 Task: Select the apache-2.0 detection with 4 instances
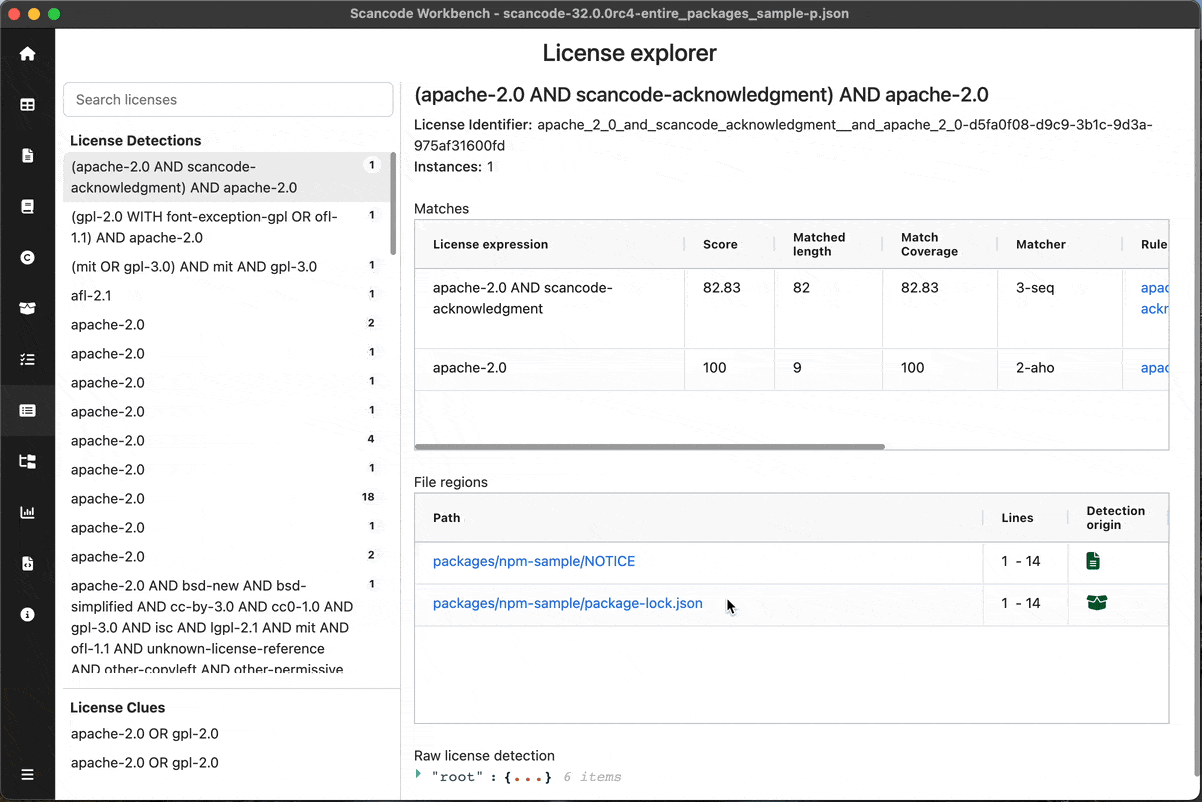(226, 440)
